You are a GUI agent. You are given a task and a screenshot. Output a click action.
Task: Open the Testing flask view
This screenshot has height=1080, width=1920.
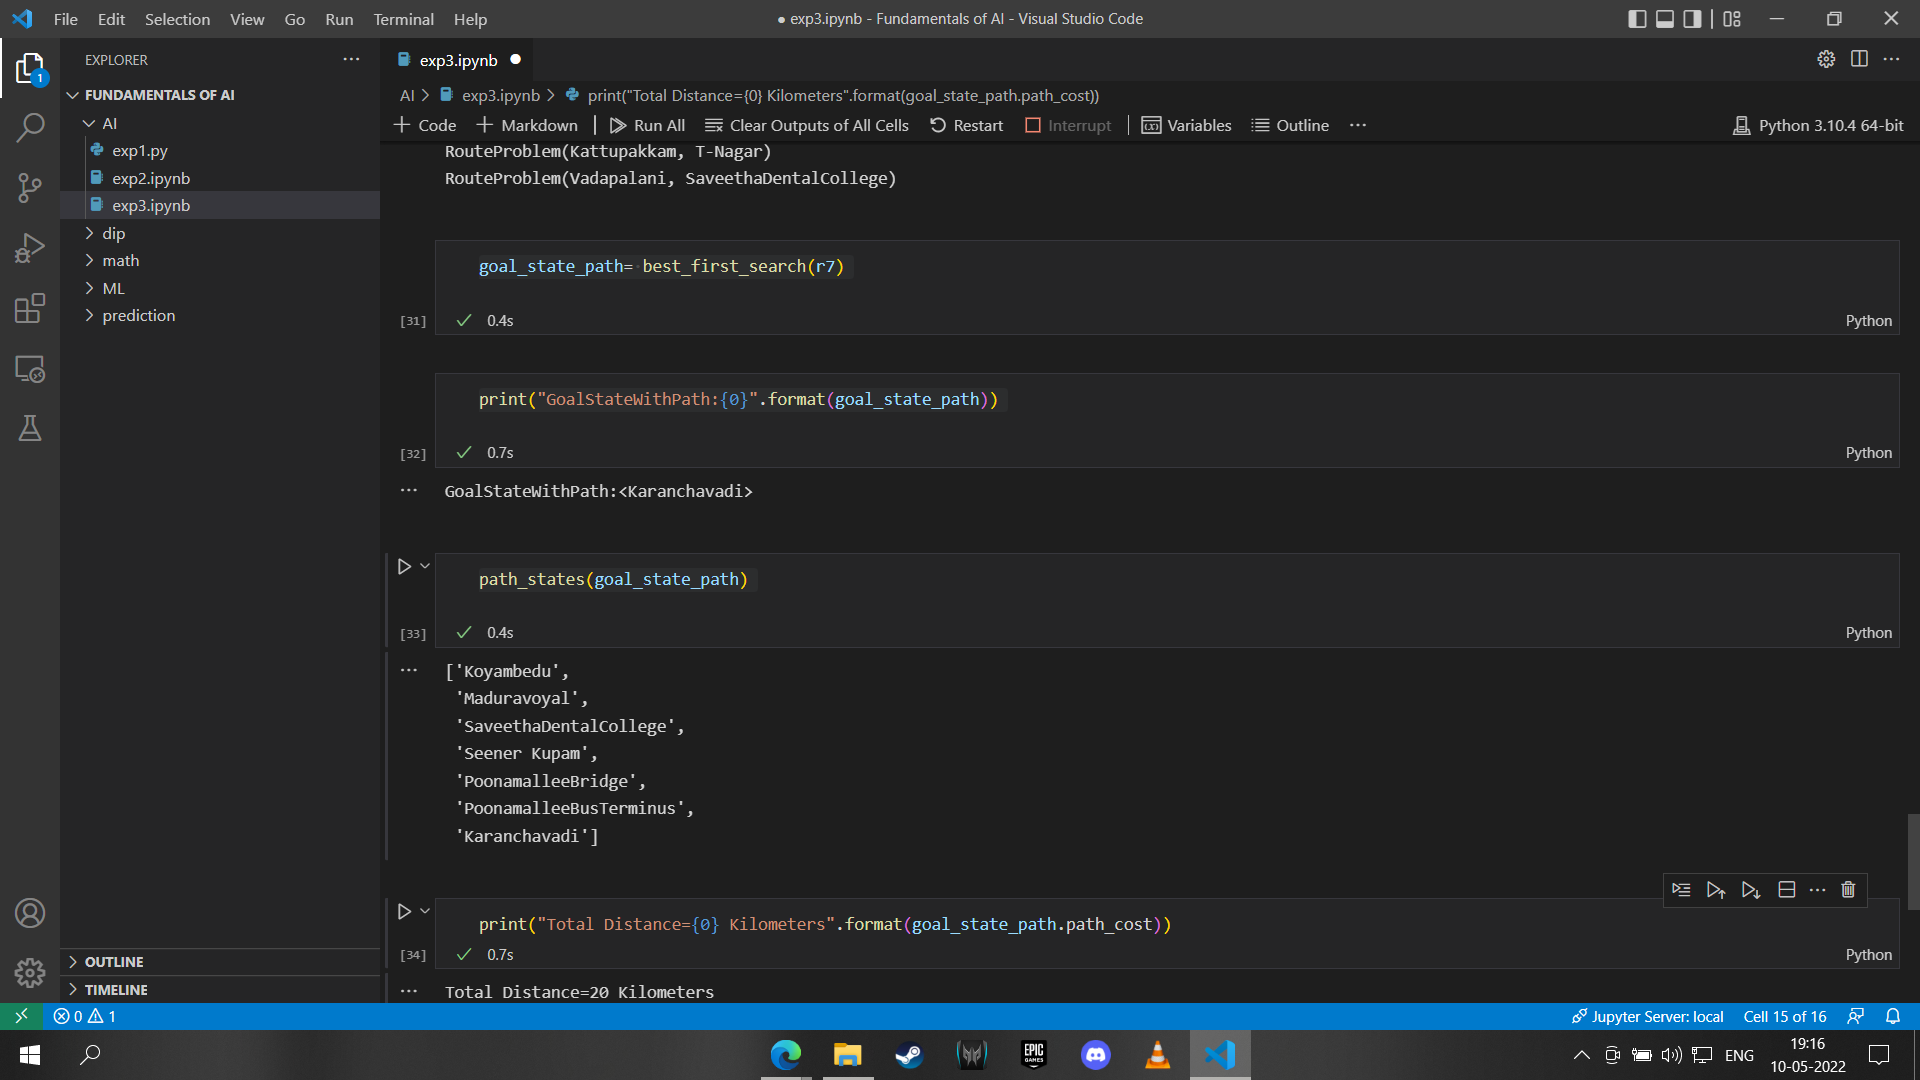pos(30,429)
